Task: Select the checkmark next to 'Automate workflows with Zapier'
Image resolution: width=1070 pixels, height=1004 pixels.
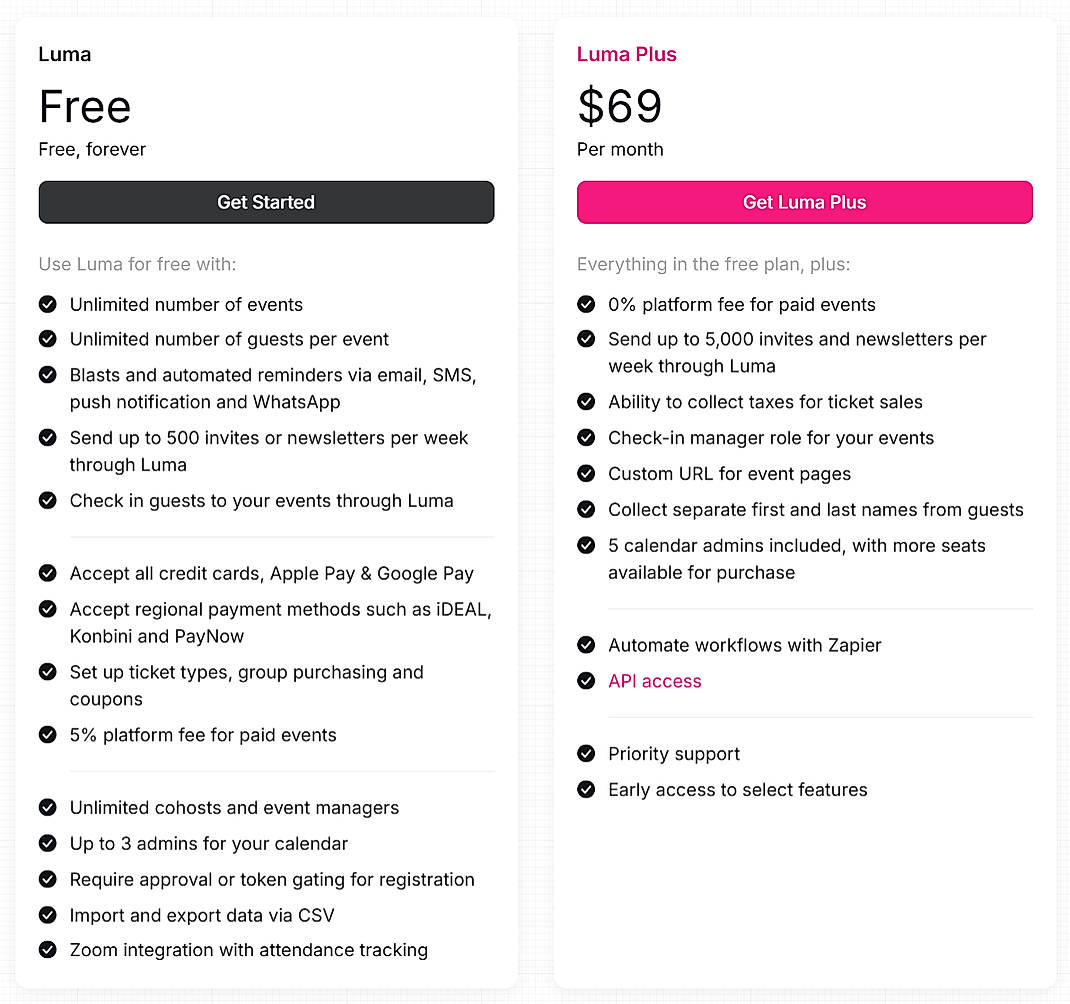Action: pyautogui.click(x=586, y=645)
